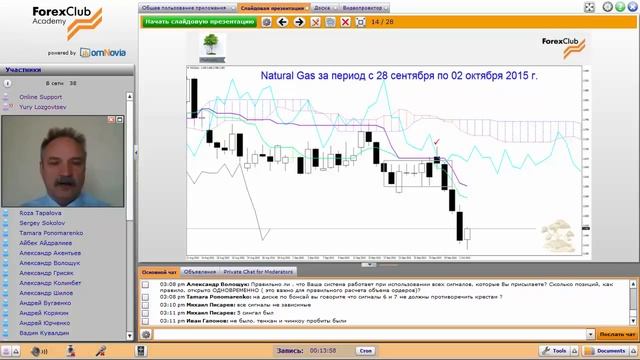Stop the recording with Стоп button

pyautogui.click(x=366, y=351)
